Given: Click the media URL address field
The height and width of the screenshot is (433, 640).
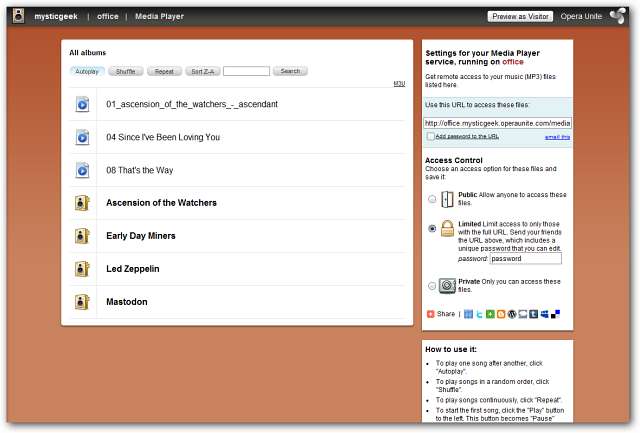Looking at the screenshot, I should point(498,123).
